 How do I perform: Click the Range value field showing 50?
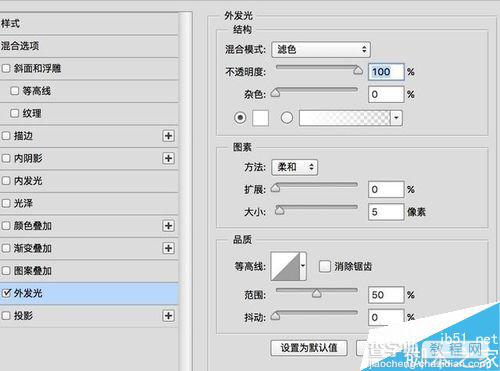(x=386, y=295)
